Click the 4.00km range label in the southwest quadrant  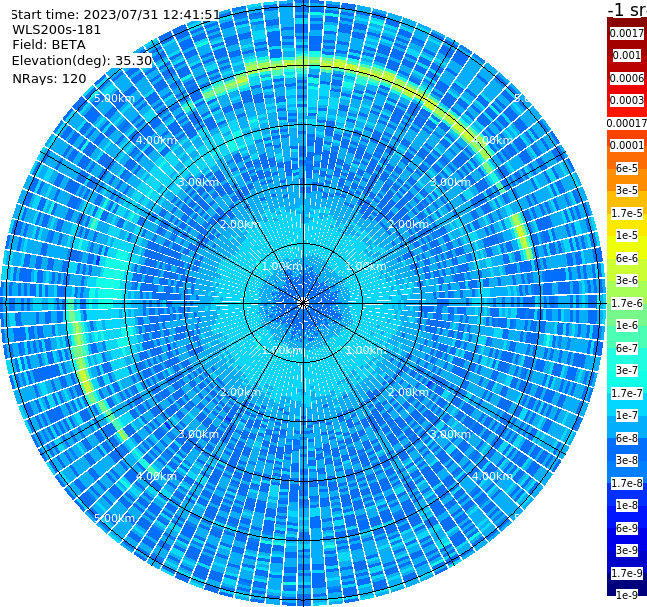click(156, 476)
